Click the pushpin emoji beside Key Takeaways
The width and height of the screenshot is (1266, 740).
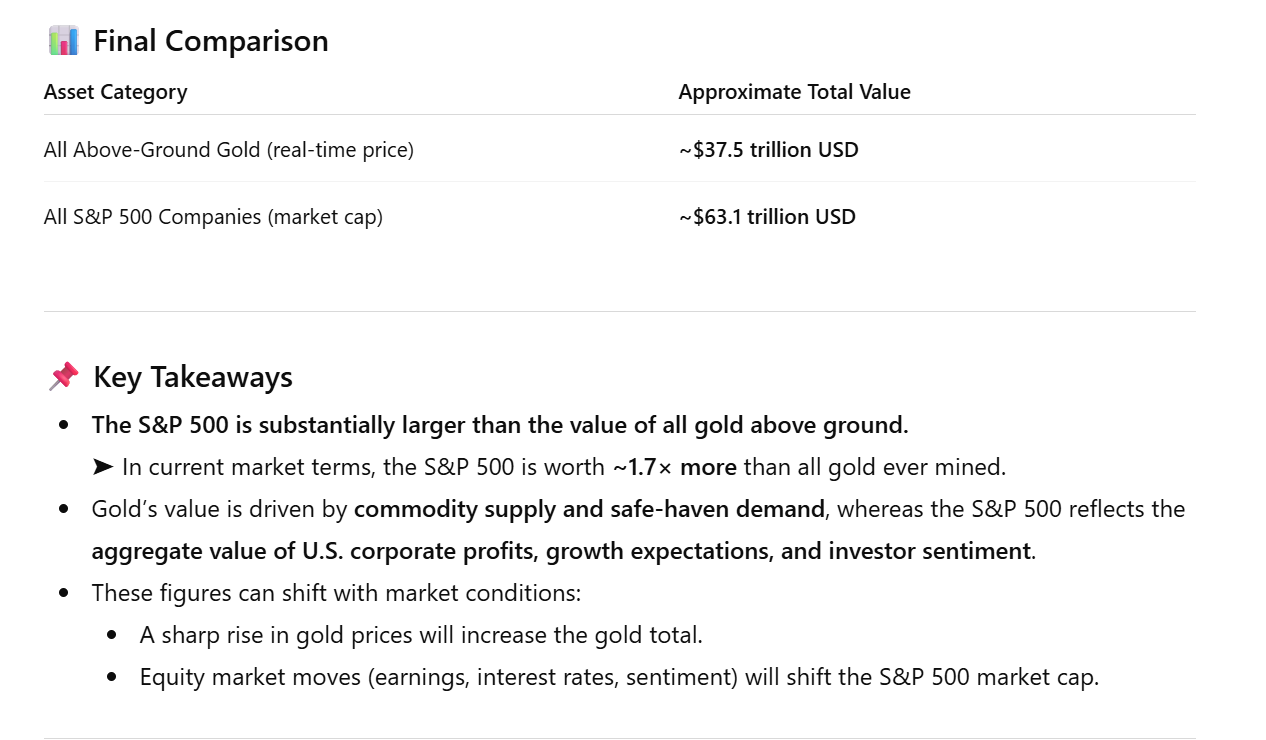tap(63, 377)
